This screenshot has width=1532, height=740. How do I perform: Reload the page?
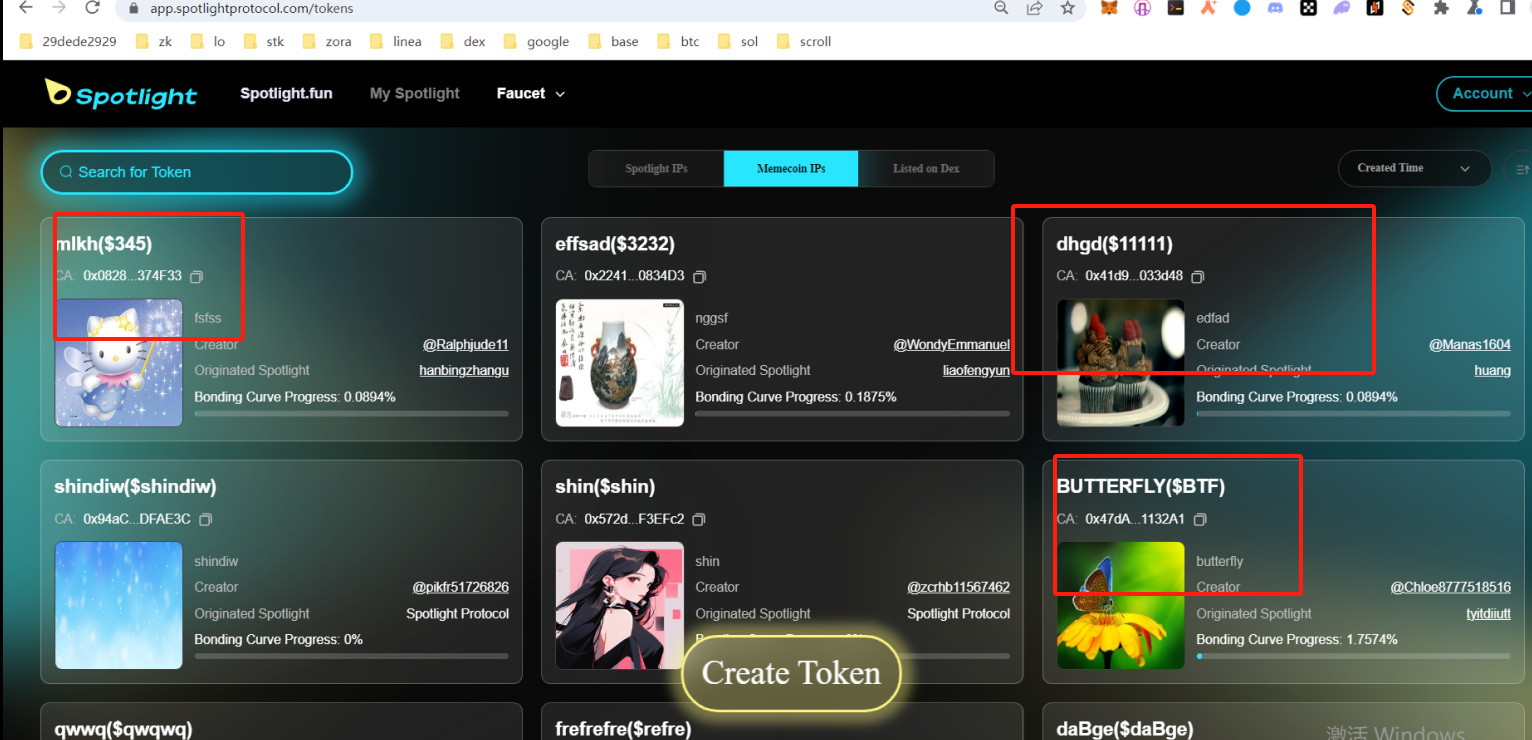tap(92, 8)
